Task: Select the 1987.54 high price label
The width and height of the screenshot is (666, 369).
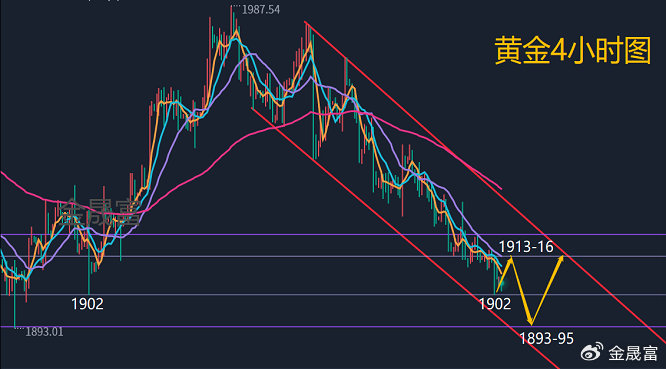Action: point(261,10)
